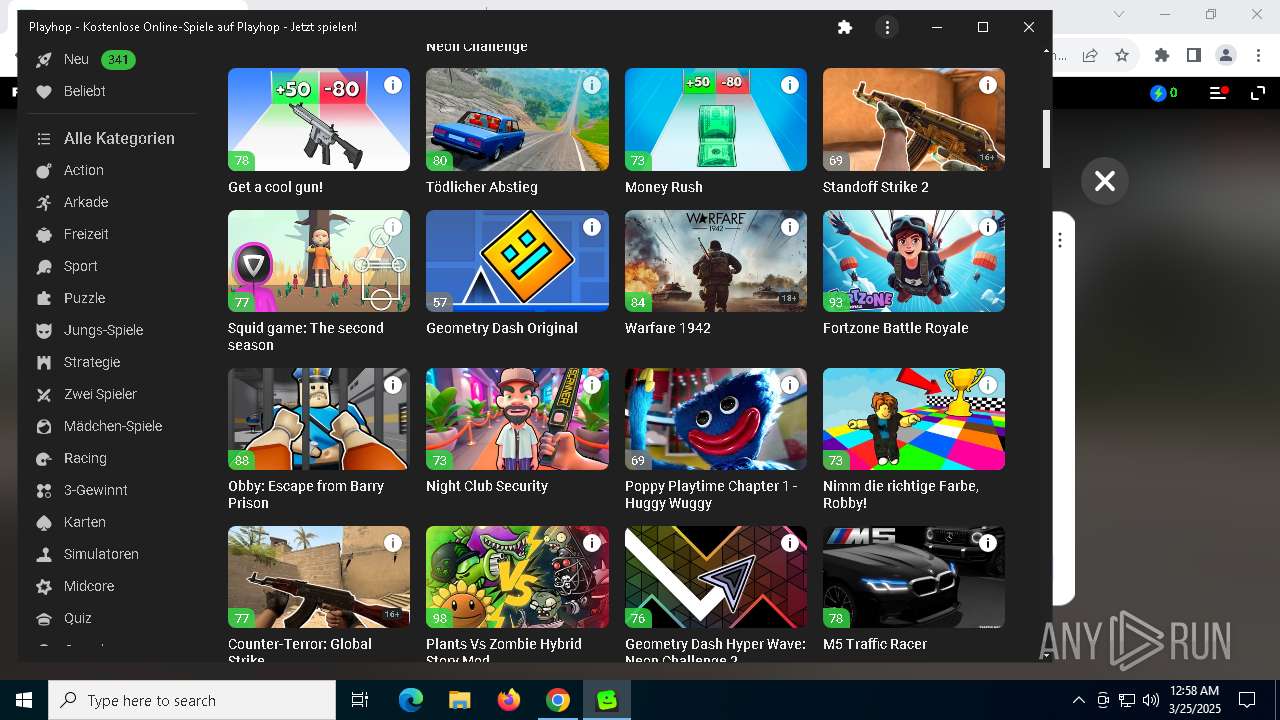
Task: Show info for Standoff Strike 2
Action: click(x=988, y=85)
